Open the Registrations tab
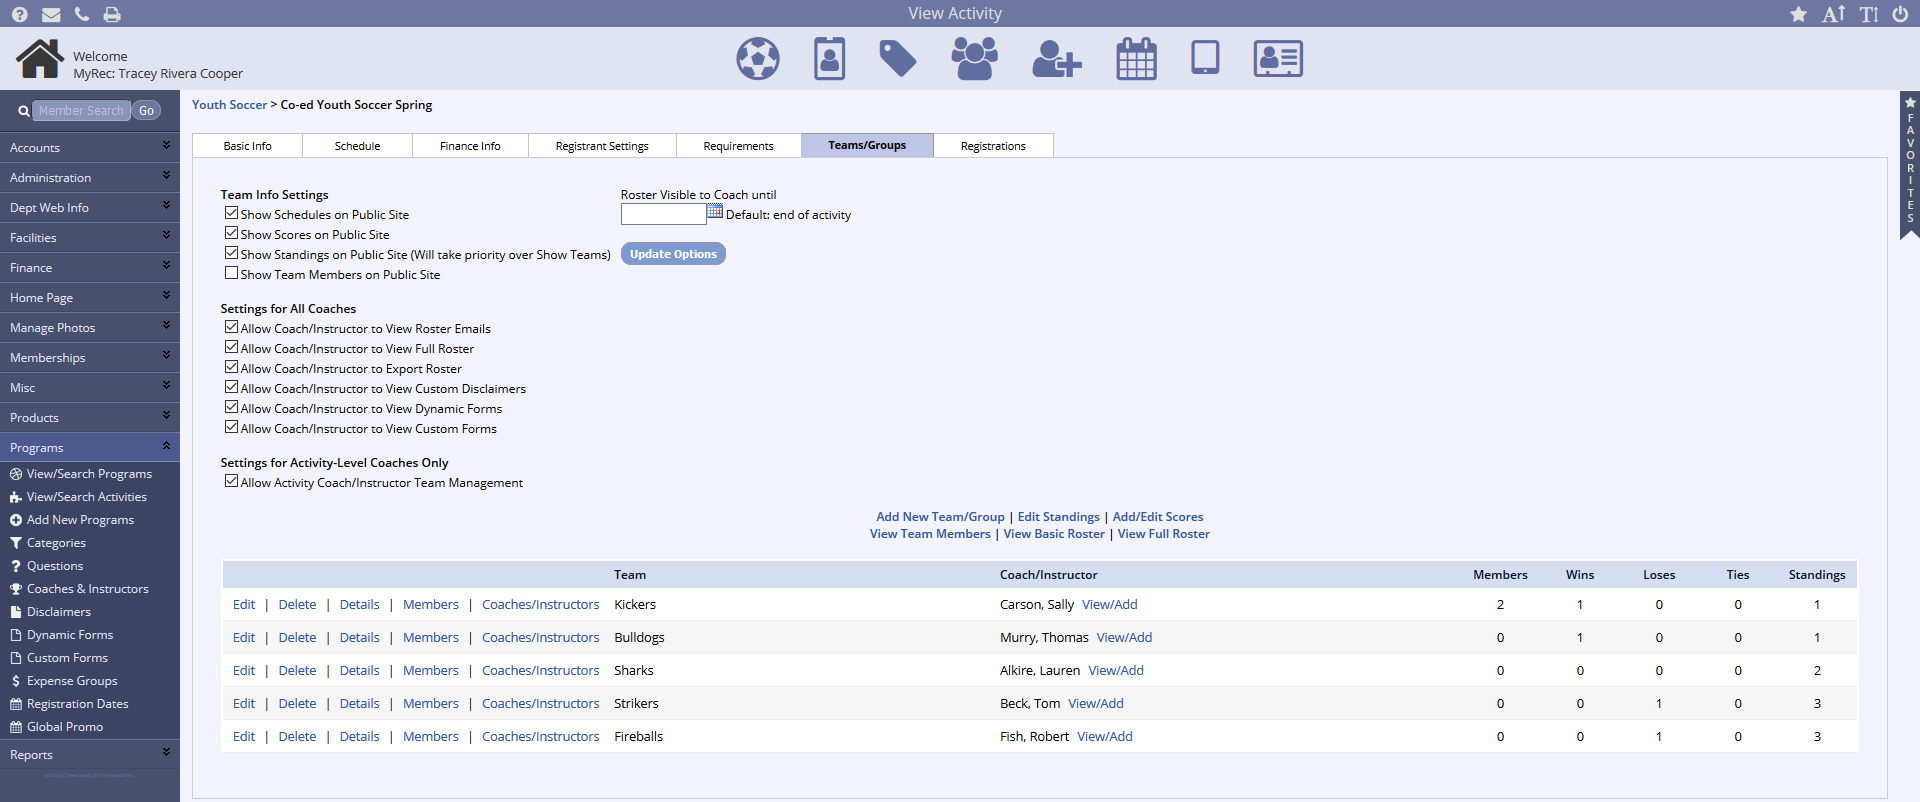 point(993,146)
